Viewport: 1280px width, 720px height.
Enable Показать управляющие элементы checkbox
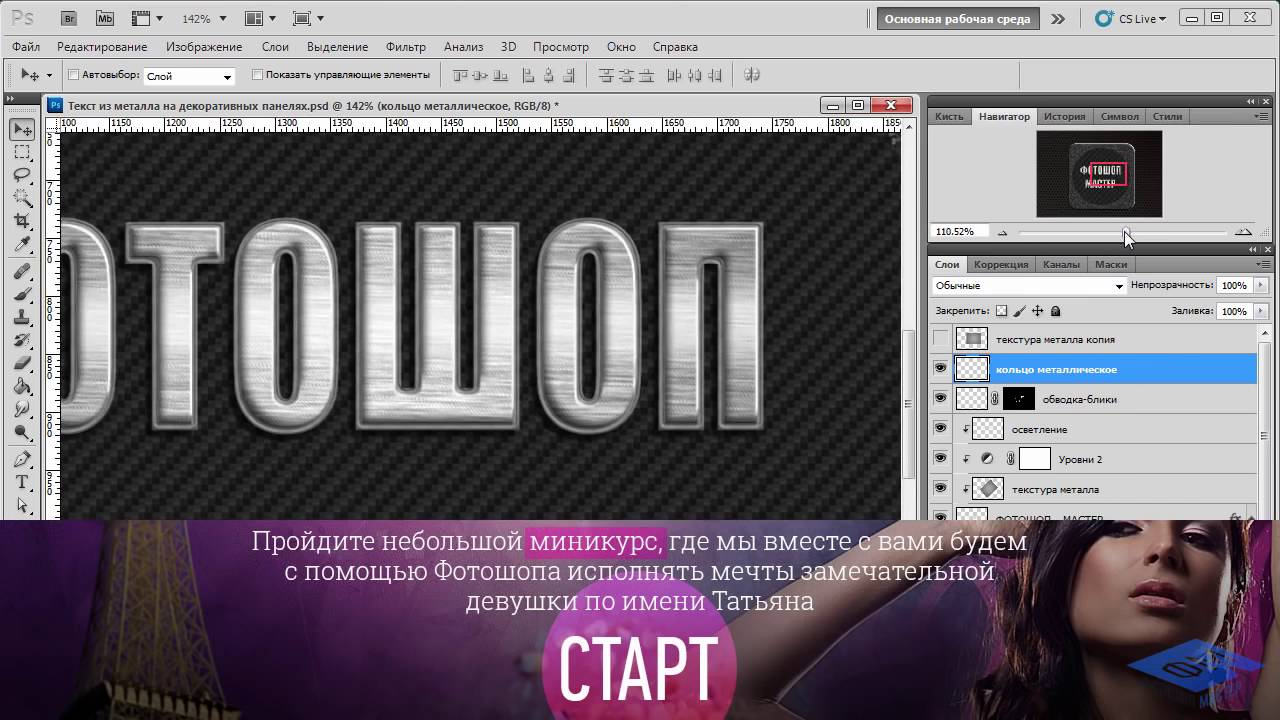click(257, 75)
